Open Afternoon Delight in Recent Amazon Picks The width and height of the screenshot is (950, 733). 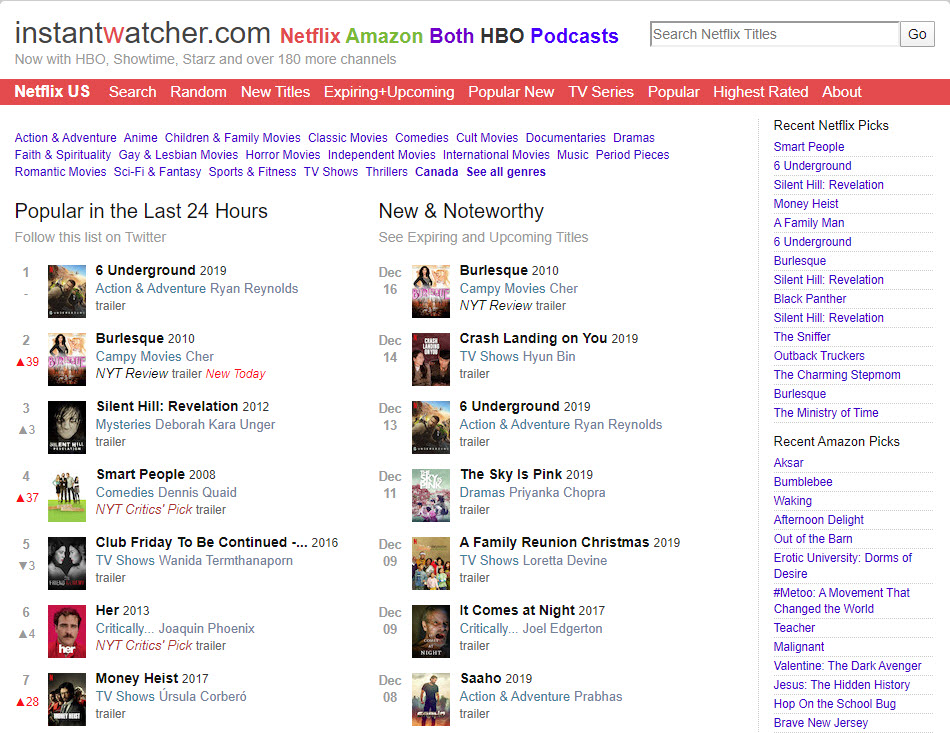point(819,520)
